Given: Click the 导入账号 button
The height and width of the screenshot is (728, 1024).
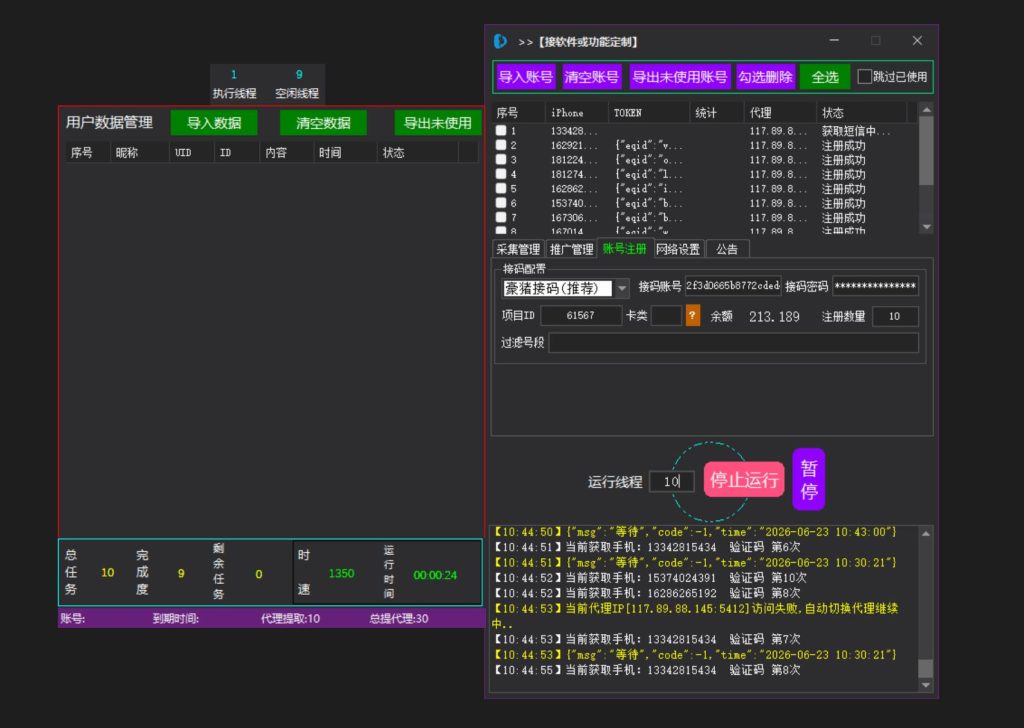Looking at the screenshot, I should click(x=525, y=76).
